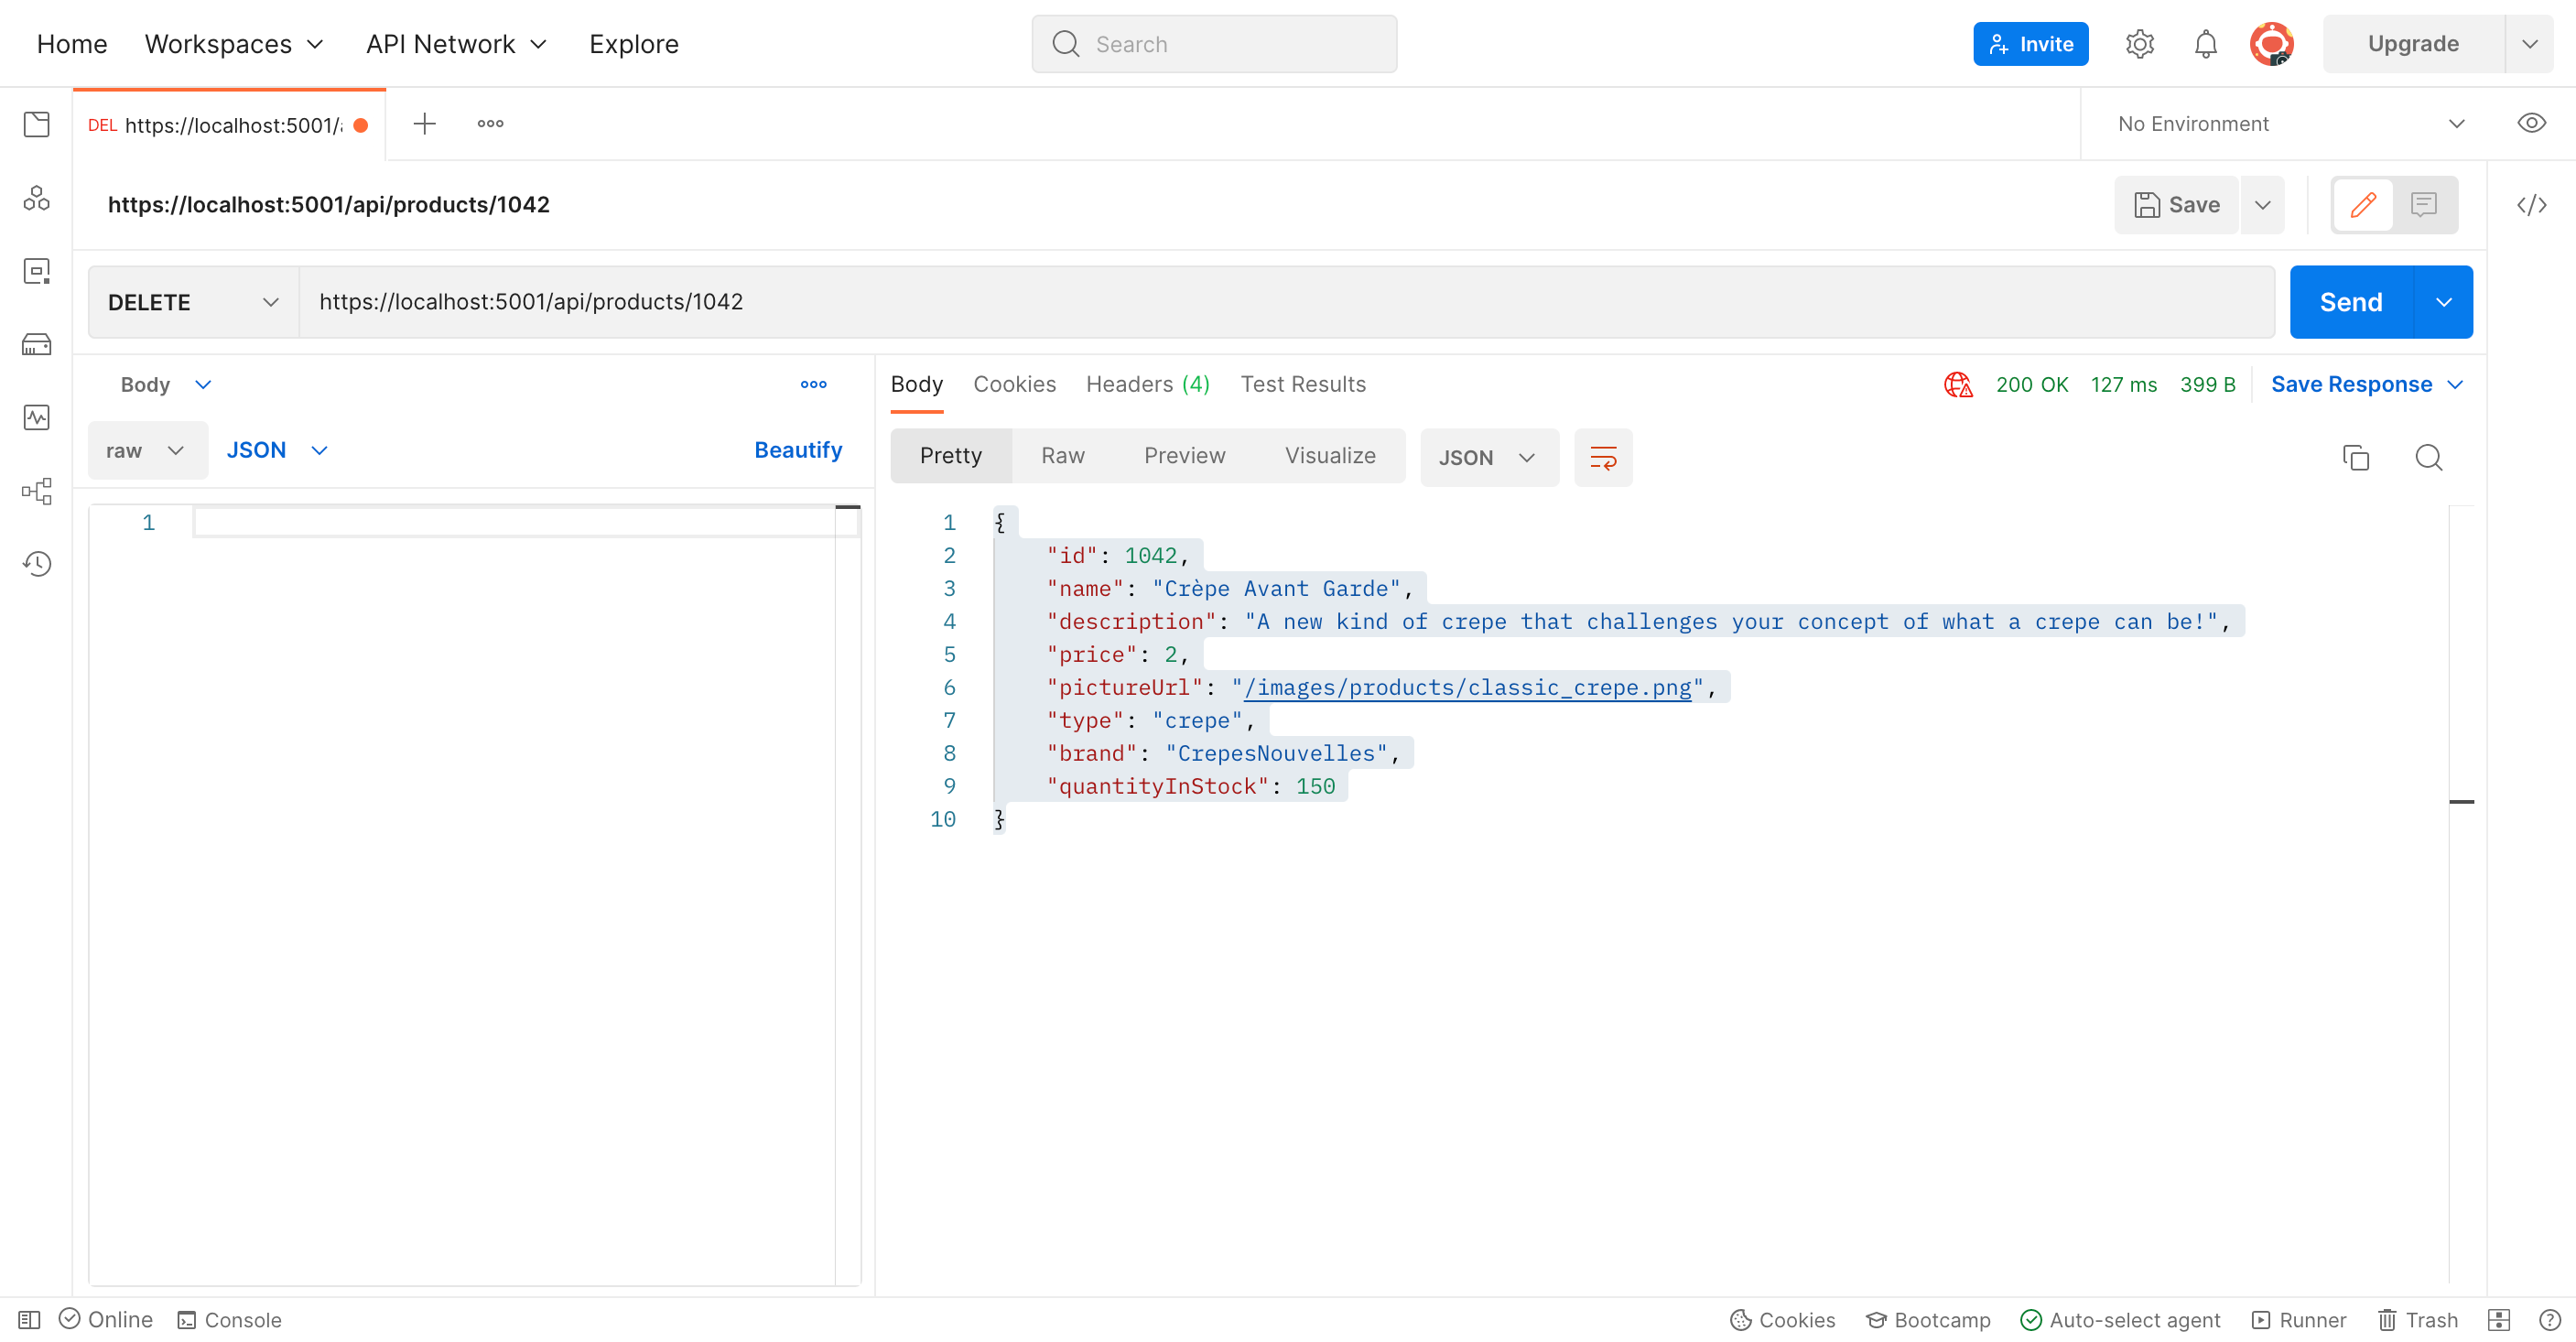Screen dimensions: 2576x1342
Task: Copy the response body with the copy icon
Action: coord(2355,457)
